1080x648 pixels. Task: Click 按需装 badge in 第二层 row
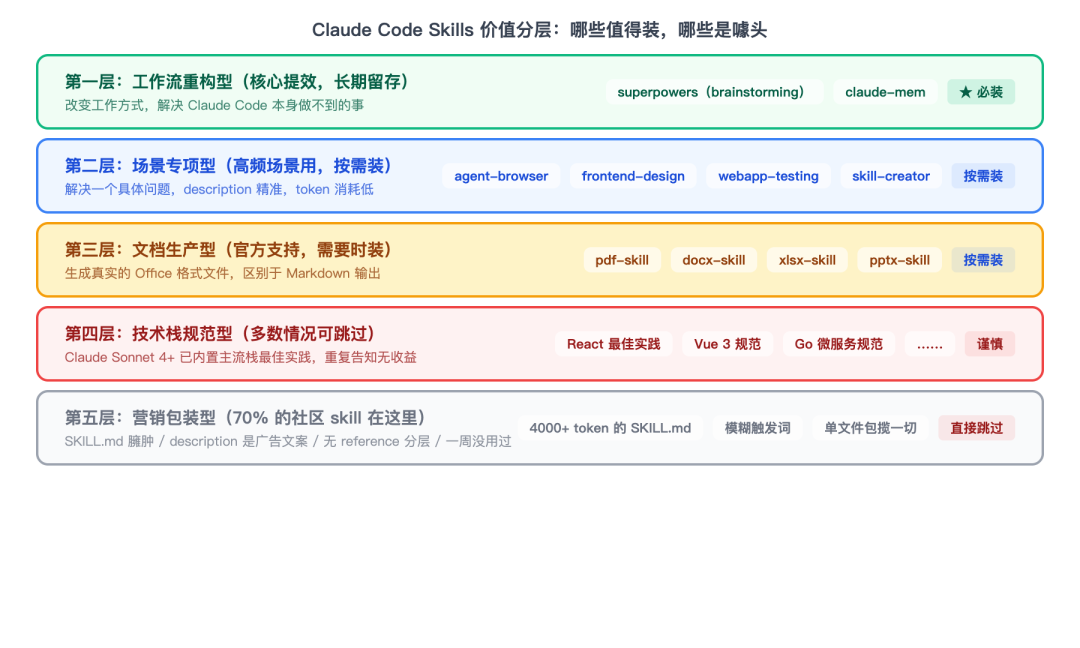coord(983,176)
